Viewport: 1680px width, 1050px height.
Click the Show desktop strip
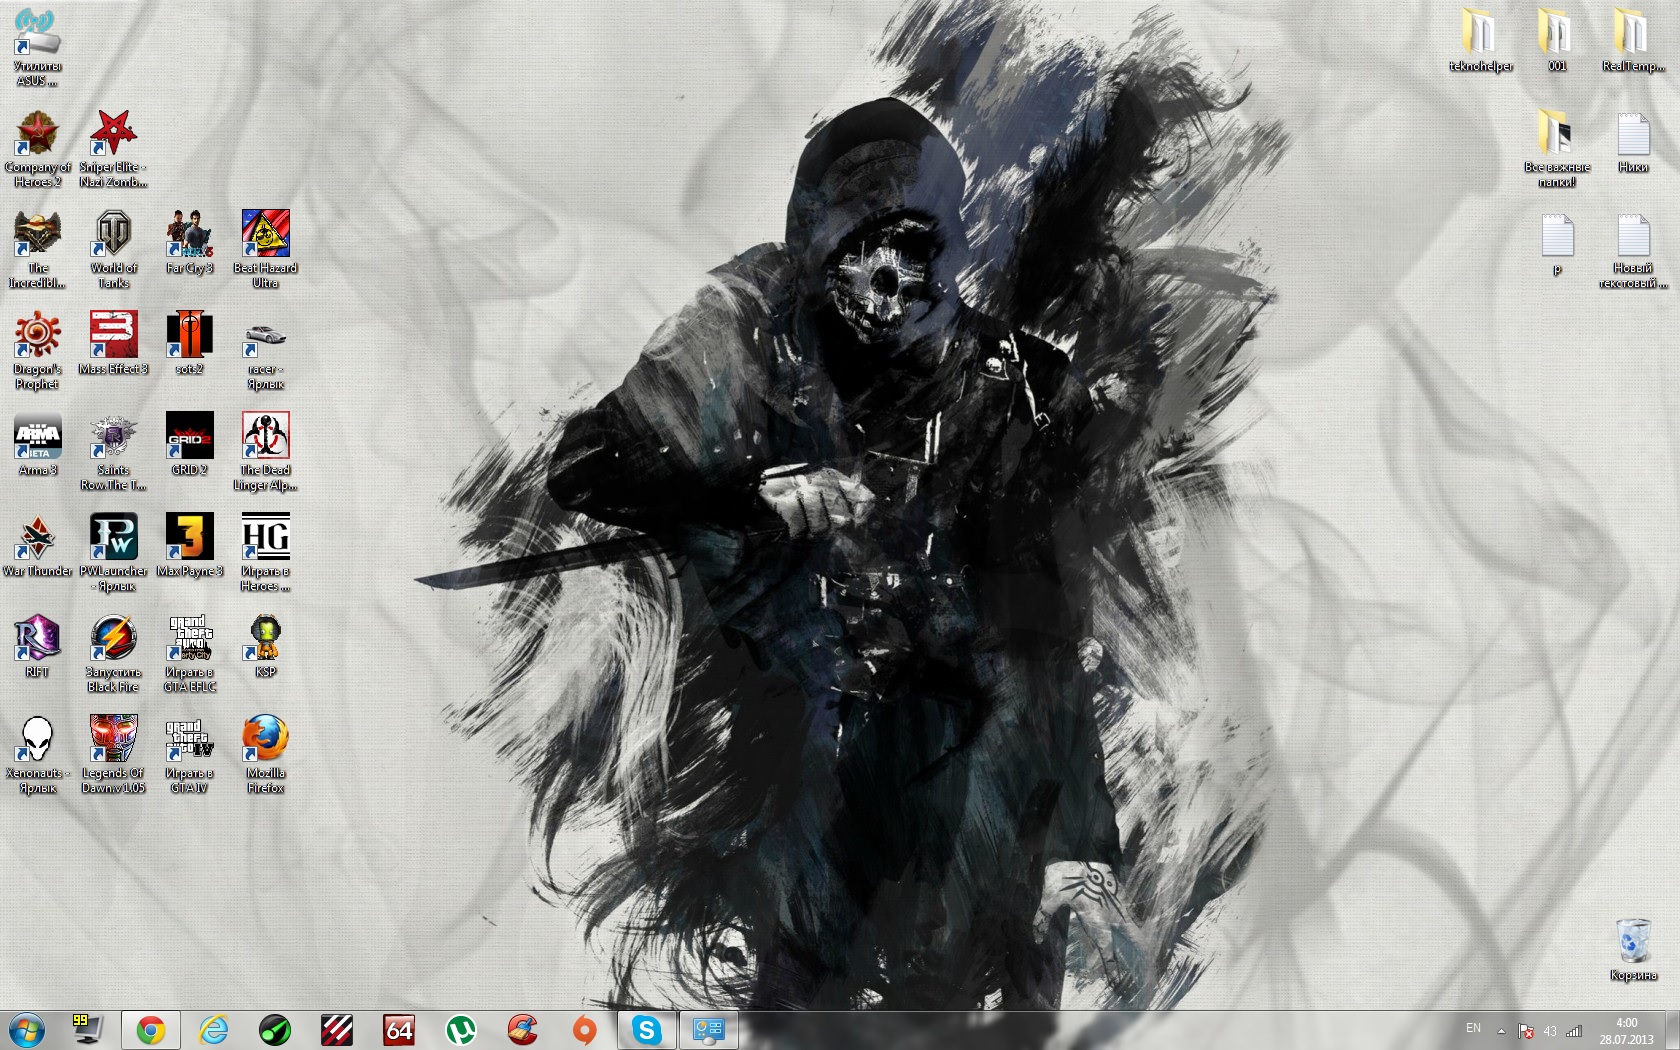click(x=1673, y=1030)
